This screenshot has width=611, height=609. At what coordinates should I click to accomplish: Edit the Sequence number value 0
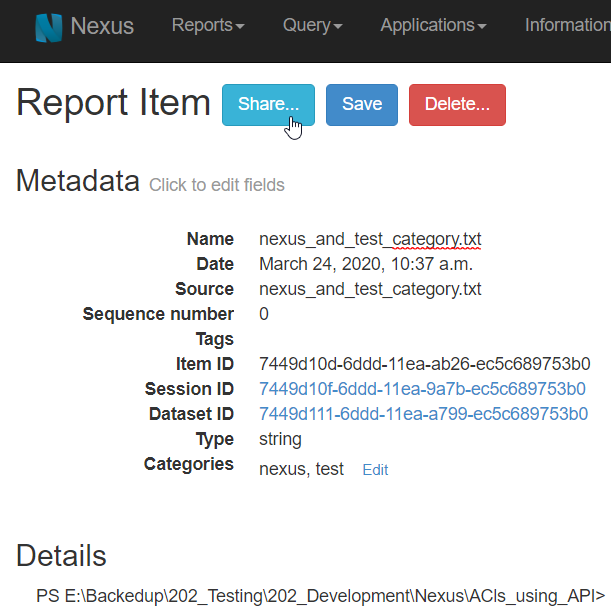click(x=264, y=314)
